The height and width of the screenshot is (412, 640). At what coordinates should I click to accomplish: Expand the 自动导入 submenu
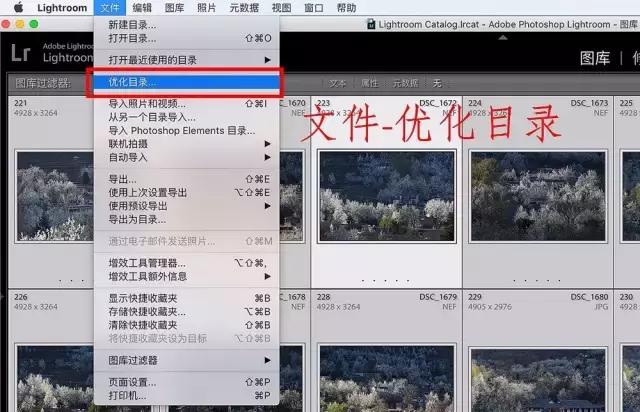pyautogui.click(x=187, y=157)
